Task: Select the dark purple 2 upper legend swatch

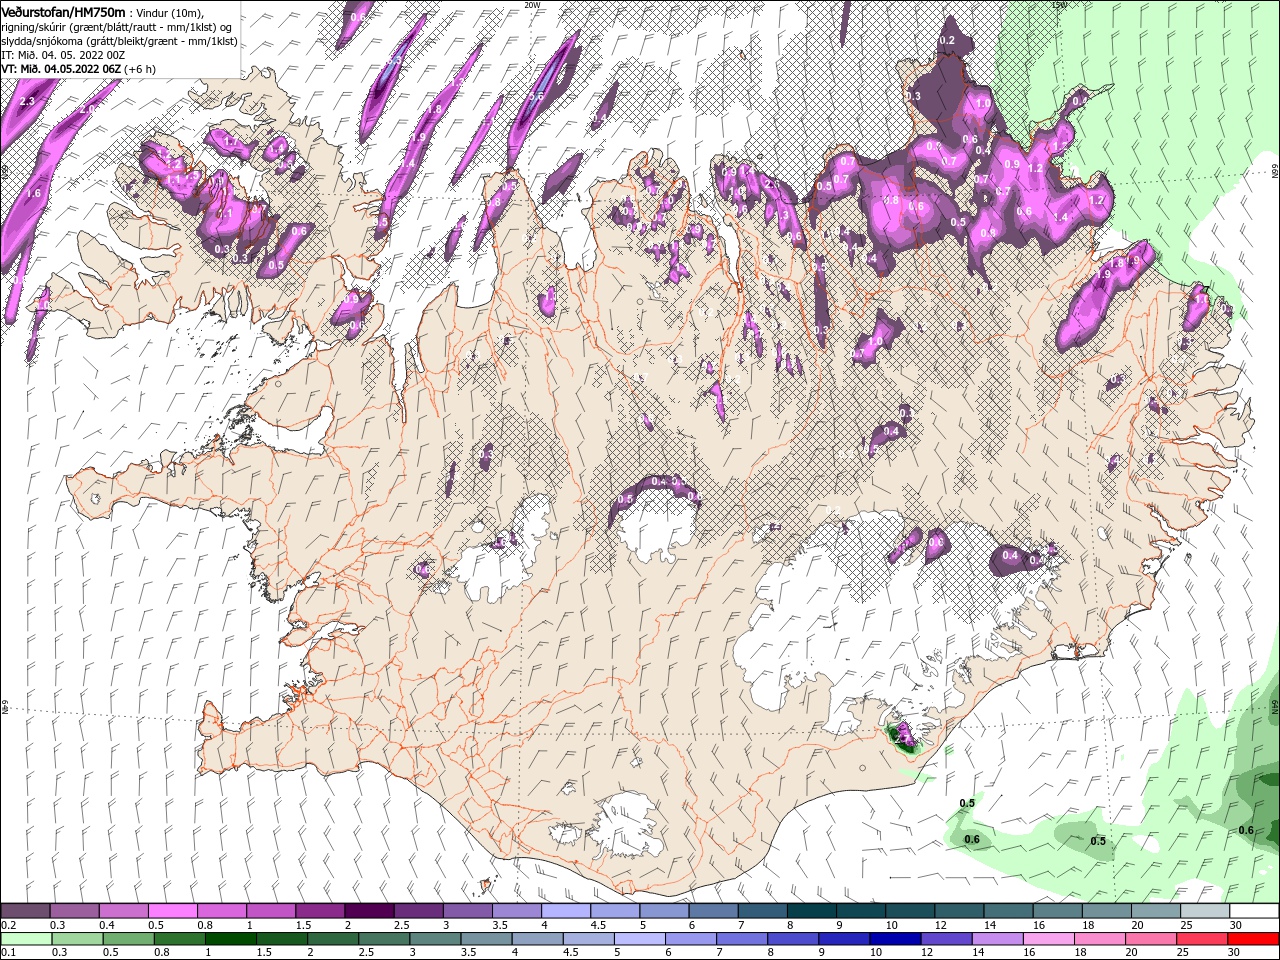Action: [369, 911]
